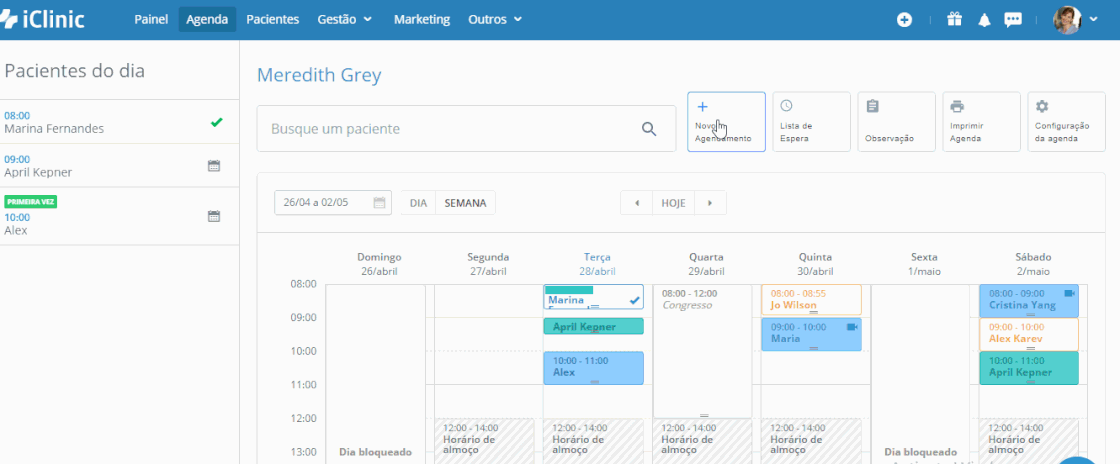1120x464 pixels.
Task: Click the PRIMEIRA VEZ badge
Action: tap(31, 202)
